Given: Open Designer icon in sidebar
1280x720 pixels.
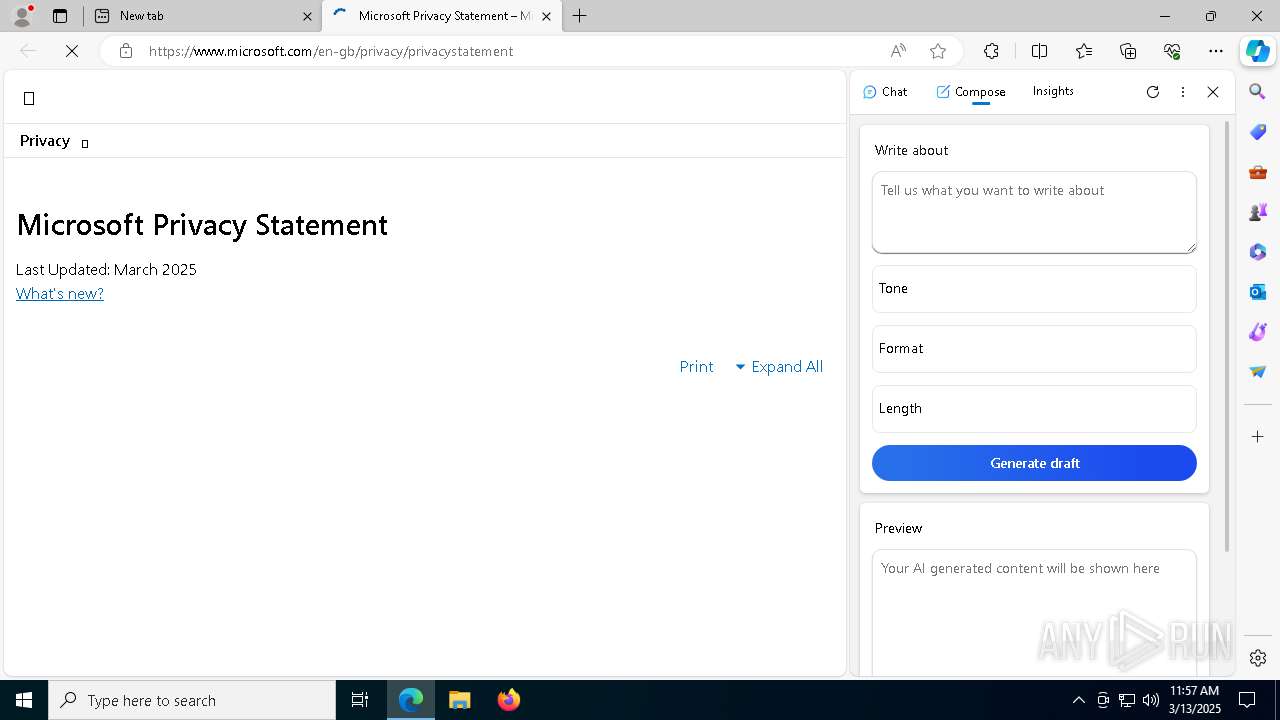Looking at the screenshot, I should point(1258,332).
